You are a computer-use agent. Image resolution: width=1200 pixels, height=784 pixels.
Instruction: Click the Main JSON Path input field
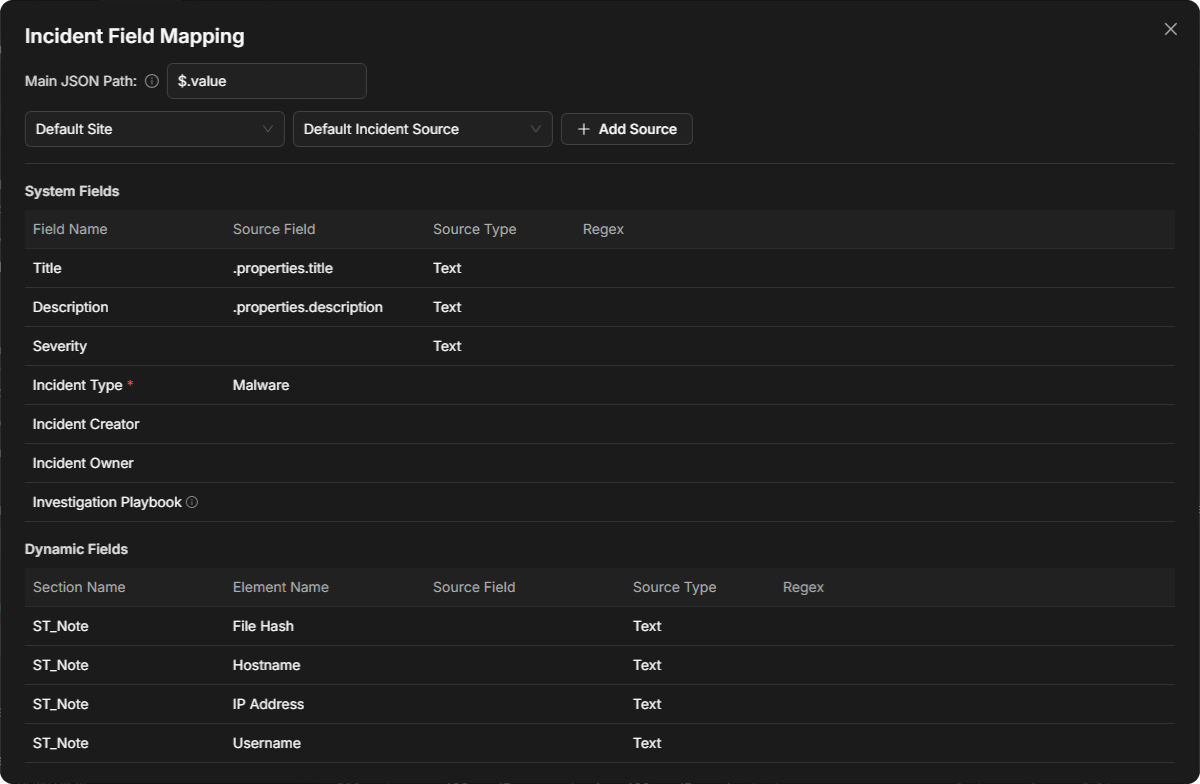pyautogui.click(x=267, y=81)
